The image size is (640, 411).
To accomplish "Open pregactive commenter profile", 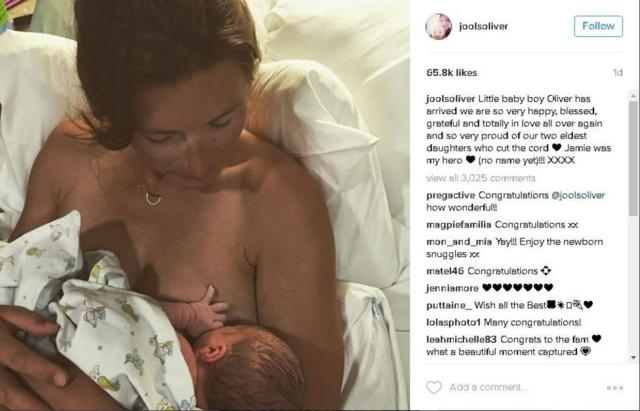I will click(x=451, y=195).
